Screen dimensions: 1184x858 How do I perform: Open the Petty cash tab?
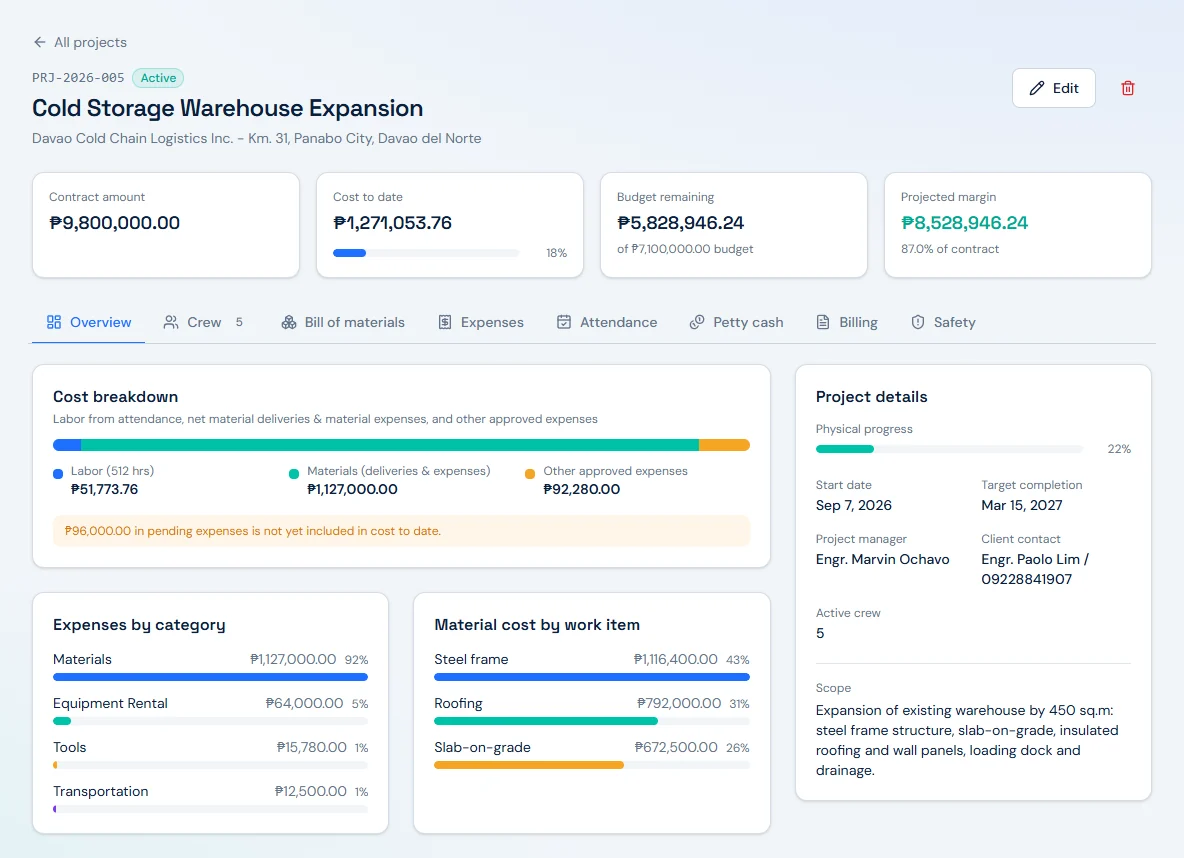(x=736, y=323)
